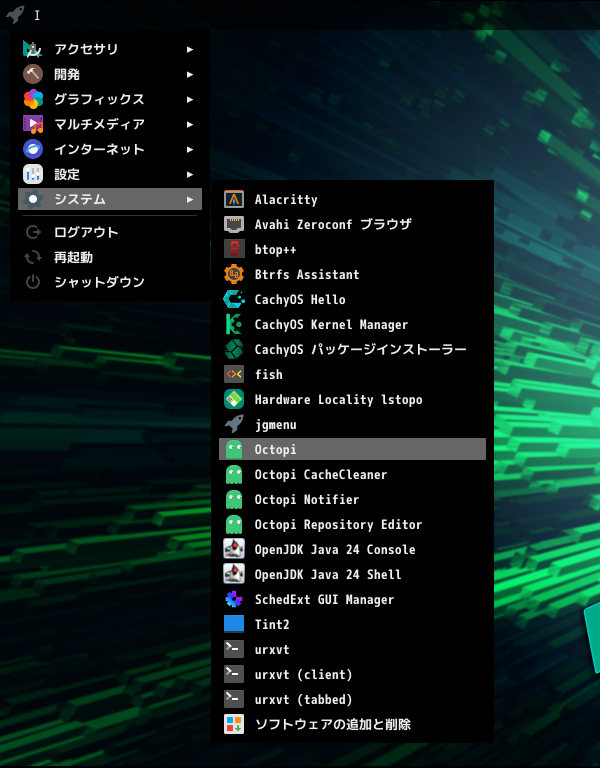
Task: Click the マルチメディア film icon
Action: coord(33,124)
